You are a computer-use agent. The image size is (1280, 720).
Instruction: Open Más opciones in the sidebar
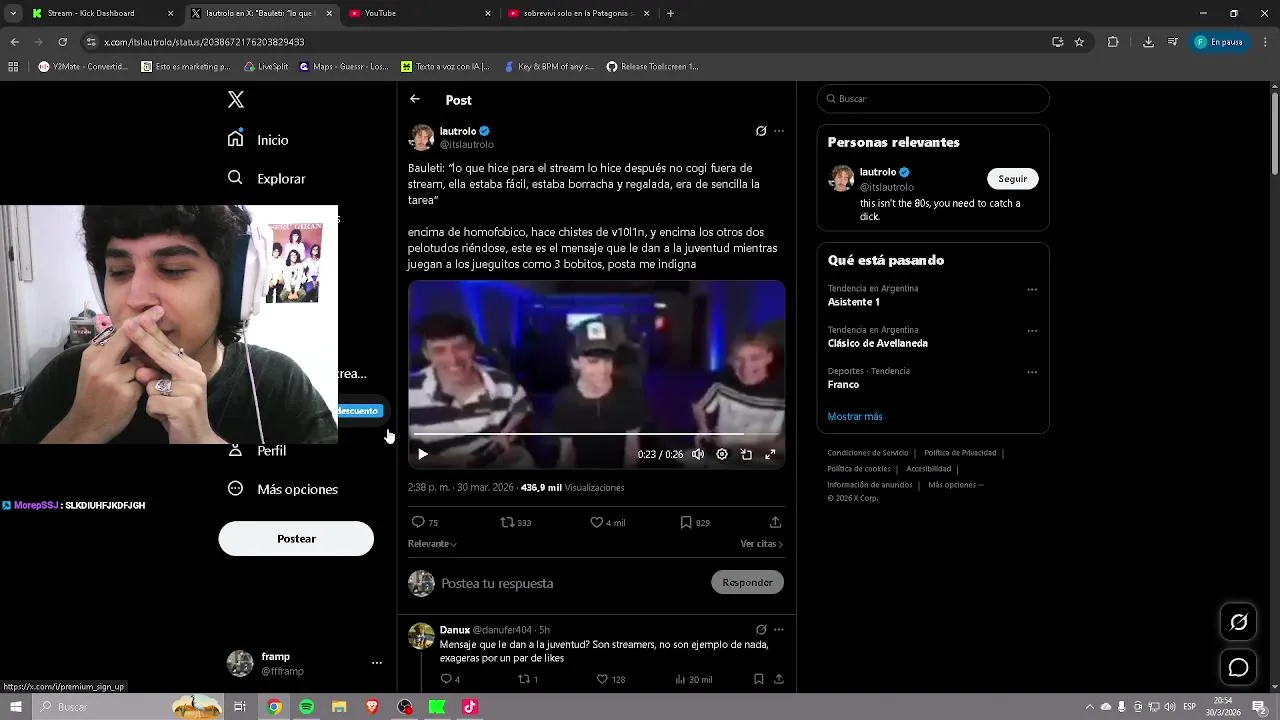[x=283, y=489]
